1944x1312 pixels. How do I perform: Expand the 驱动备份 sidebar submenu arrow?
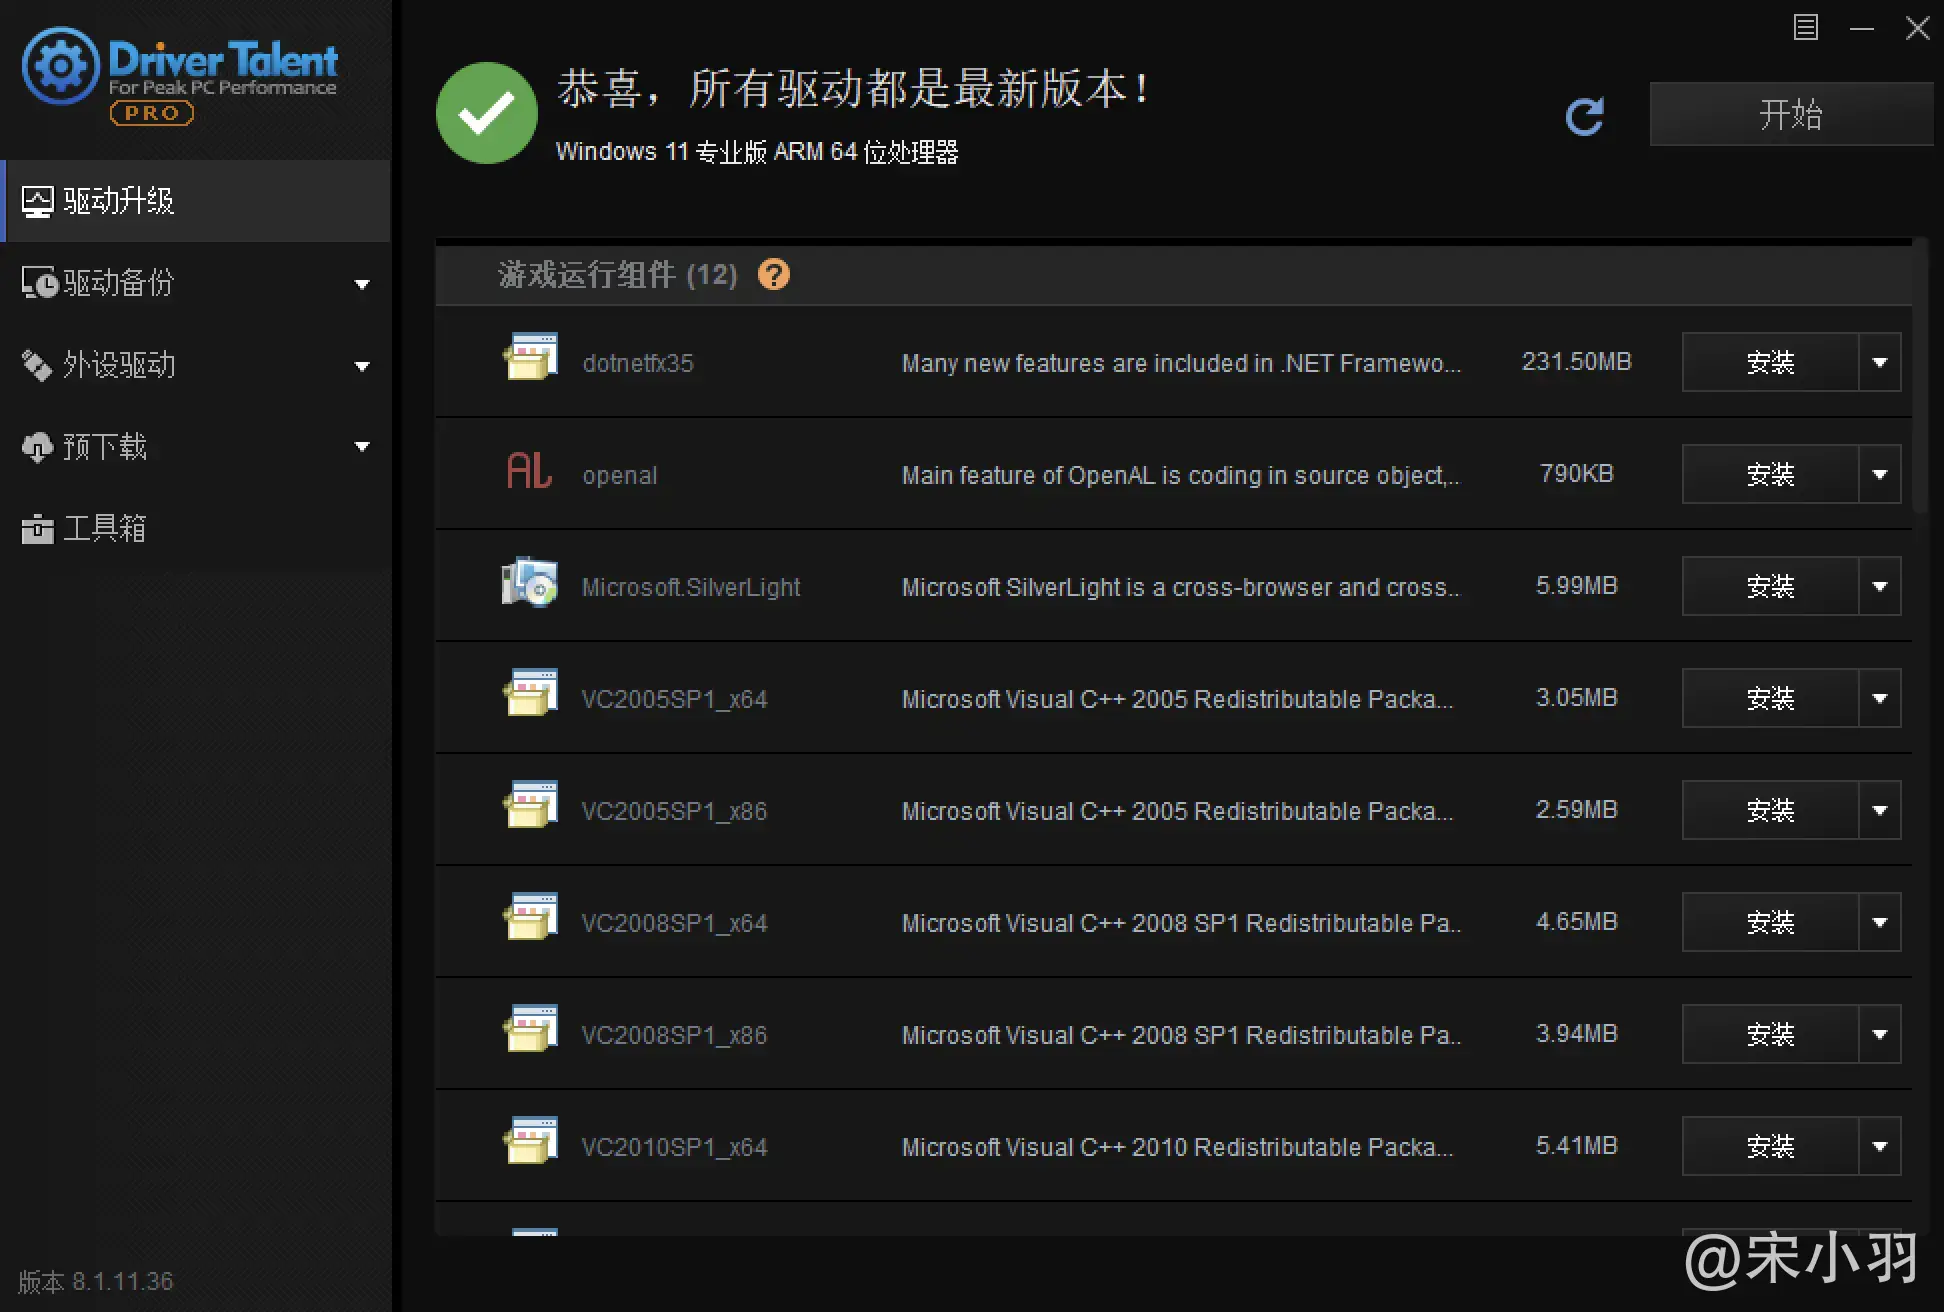point(362,284)
